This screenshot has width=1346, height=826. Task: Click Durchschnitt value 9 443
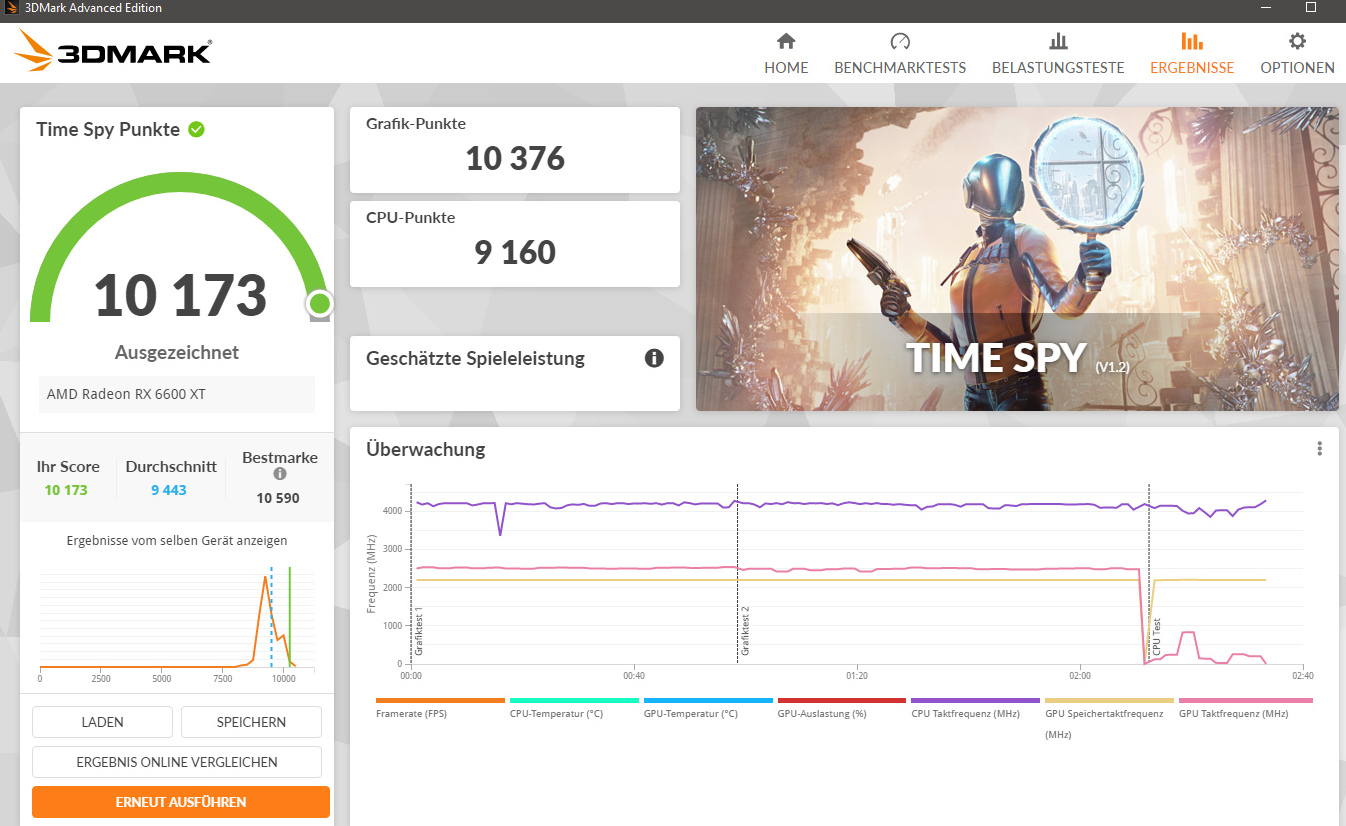(x=169, y=490)
